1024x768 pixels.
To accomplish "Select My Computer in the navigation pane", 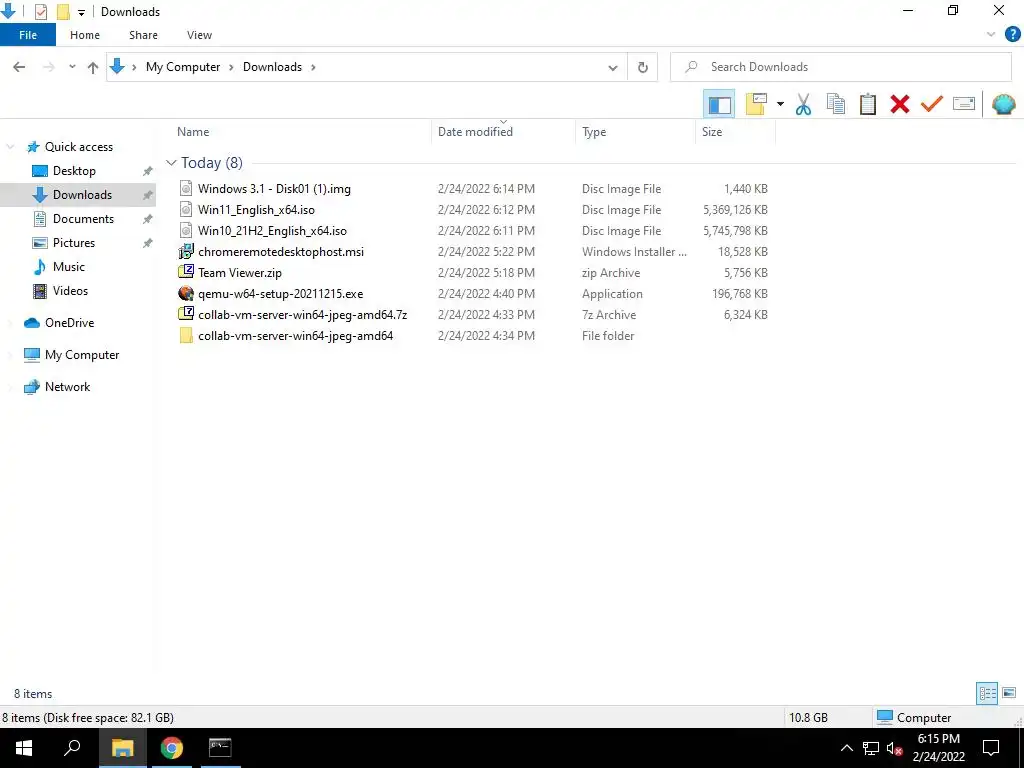I will point(82,355).
